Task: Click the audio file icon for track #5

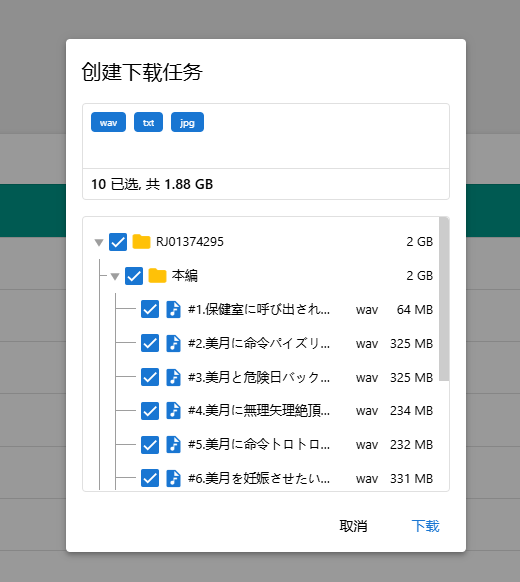Action: [173, 445]
